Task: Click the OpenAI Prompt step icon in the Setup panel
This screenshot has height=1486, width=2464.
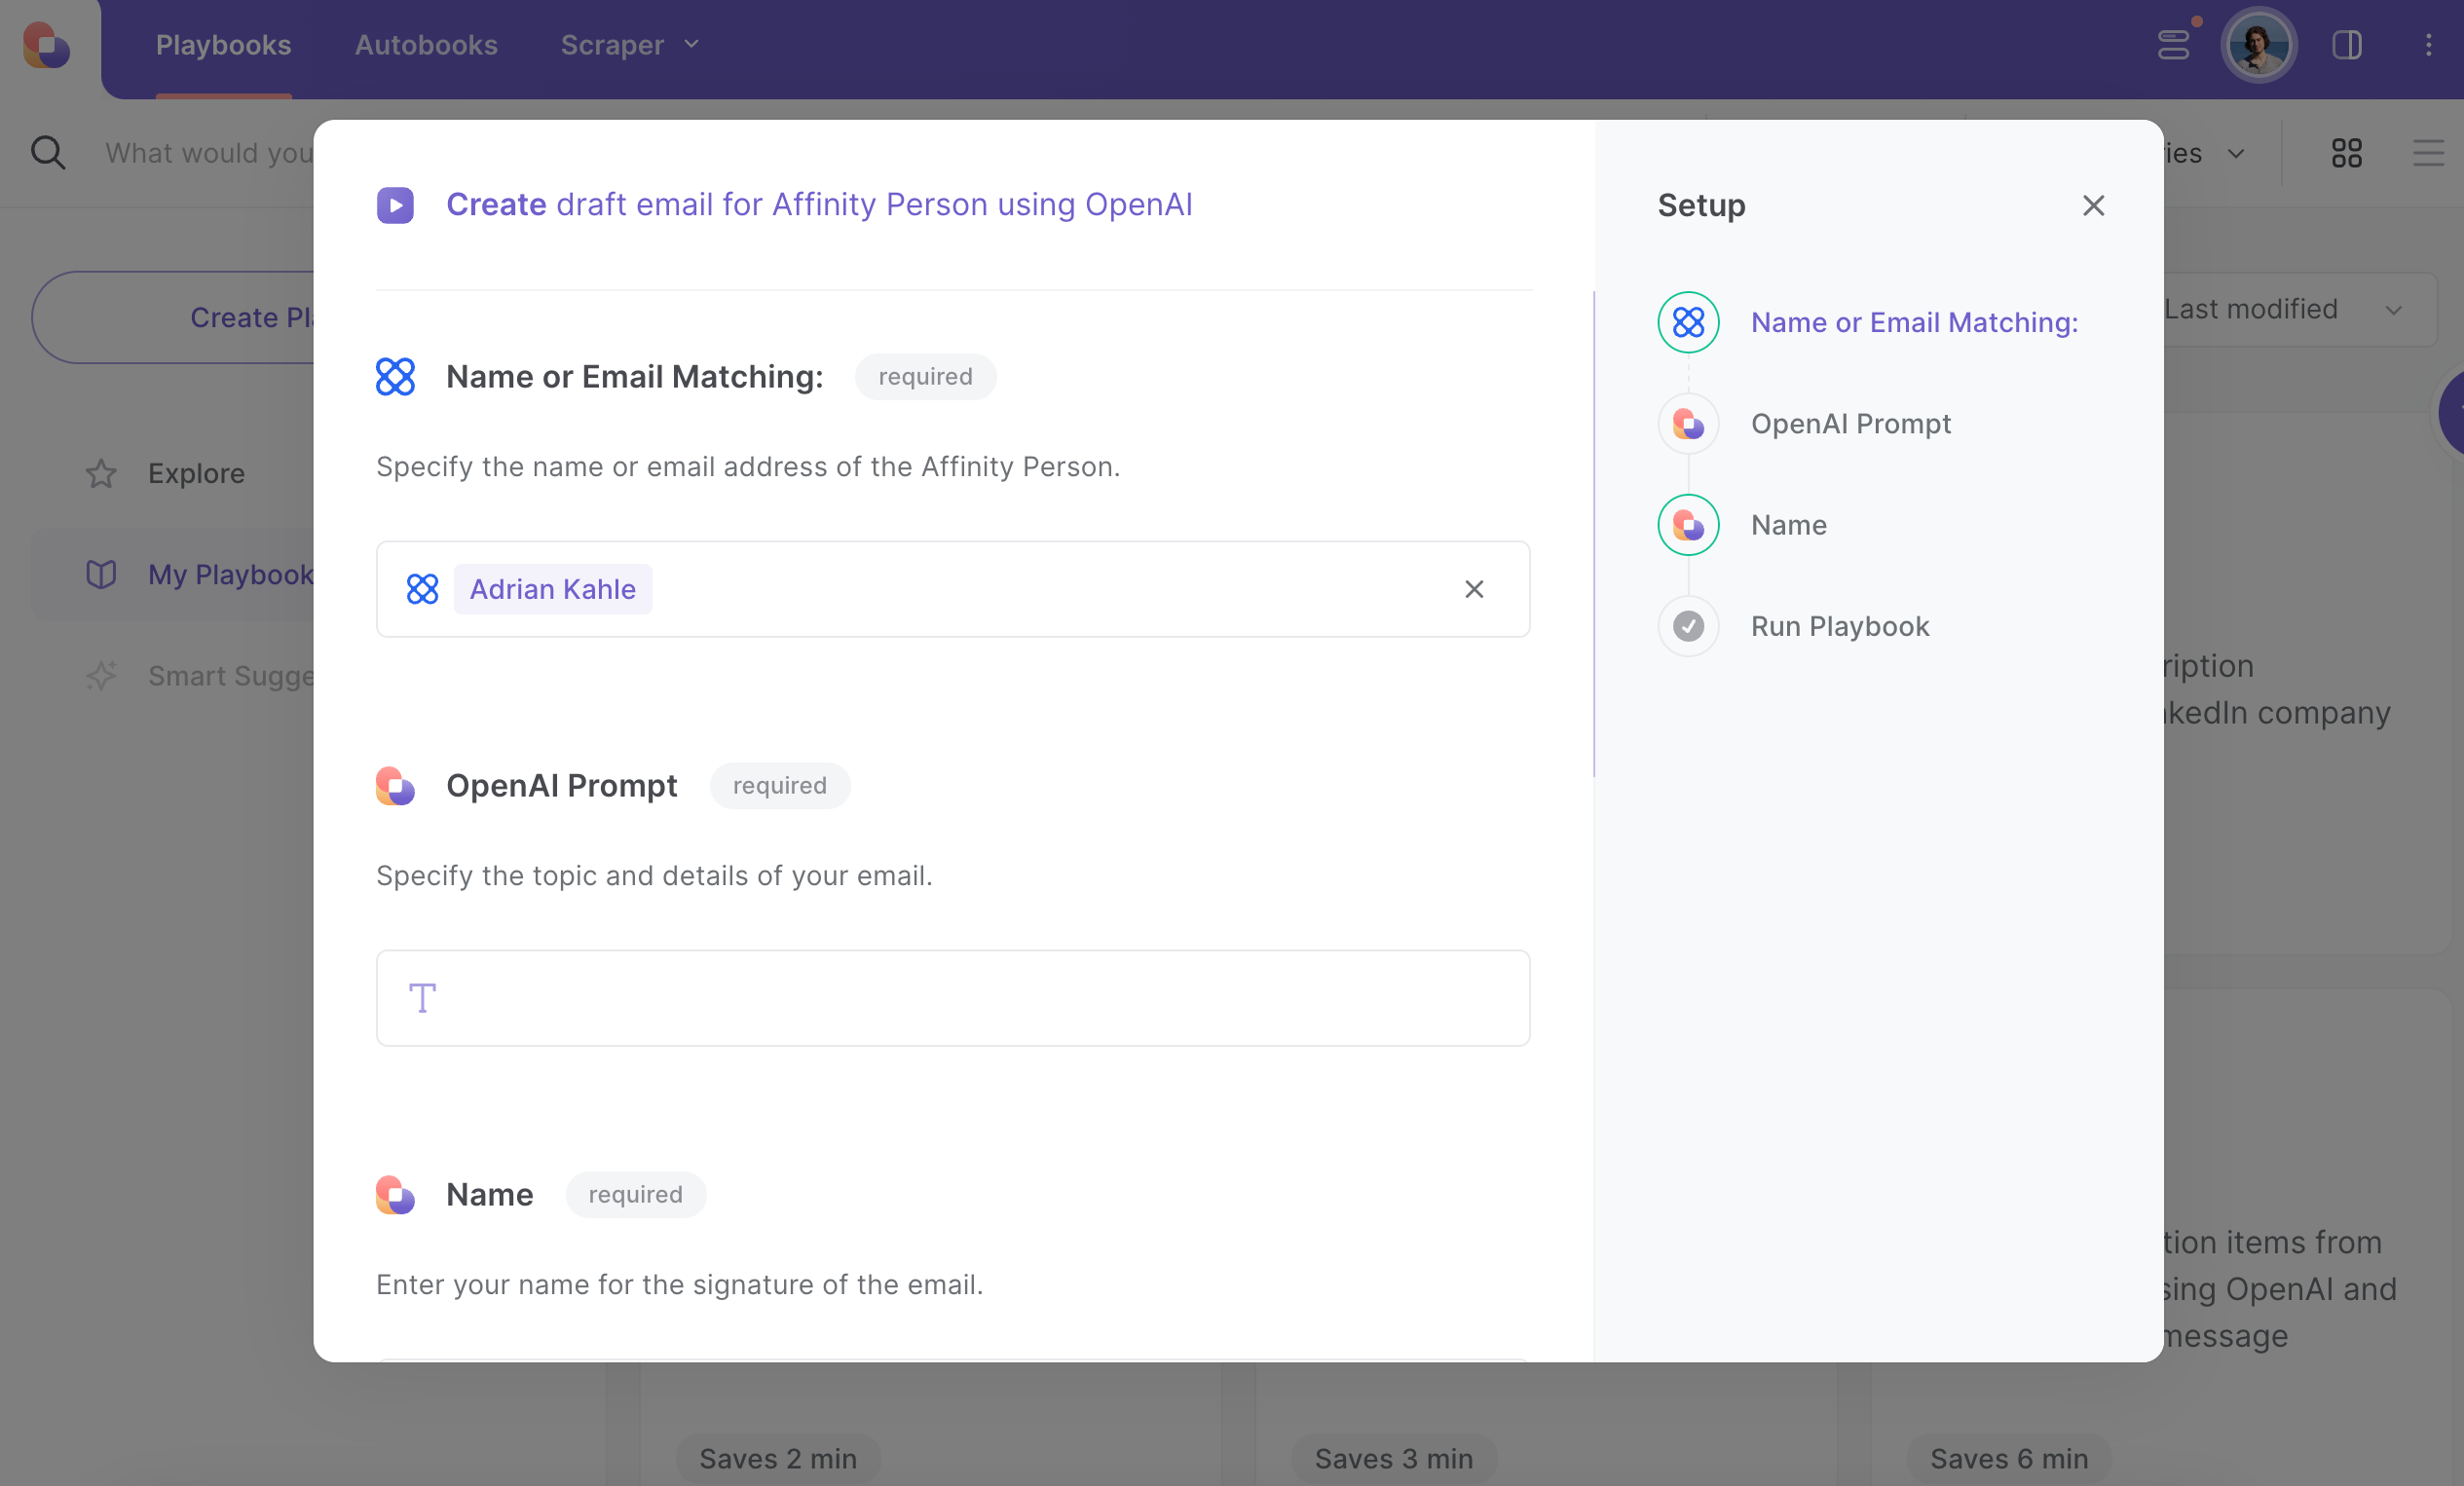Action: pyautogui.click(x=1687, y=423)
